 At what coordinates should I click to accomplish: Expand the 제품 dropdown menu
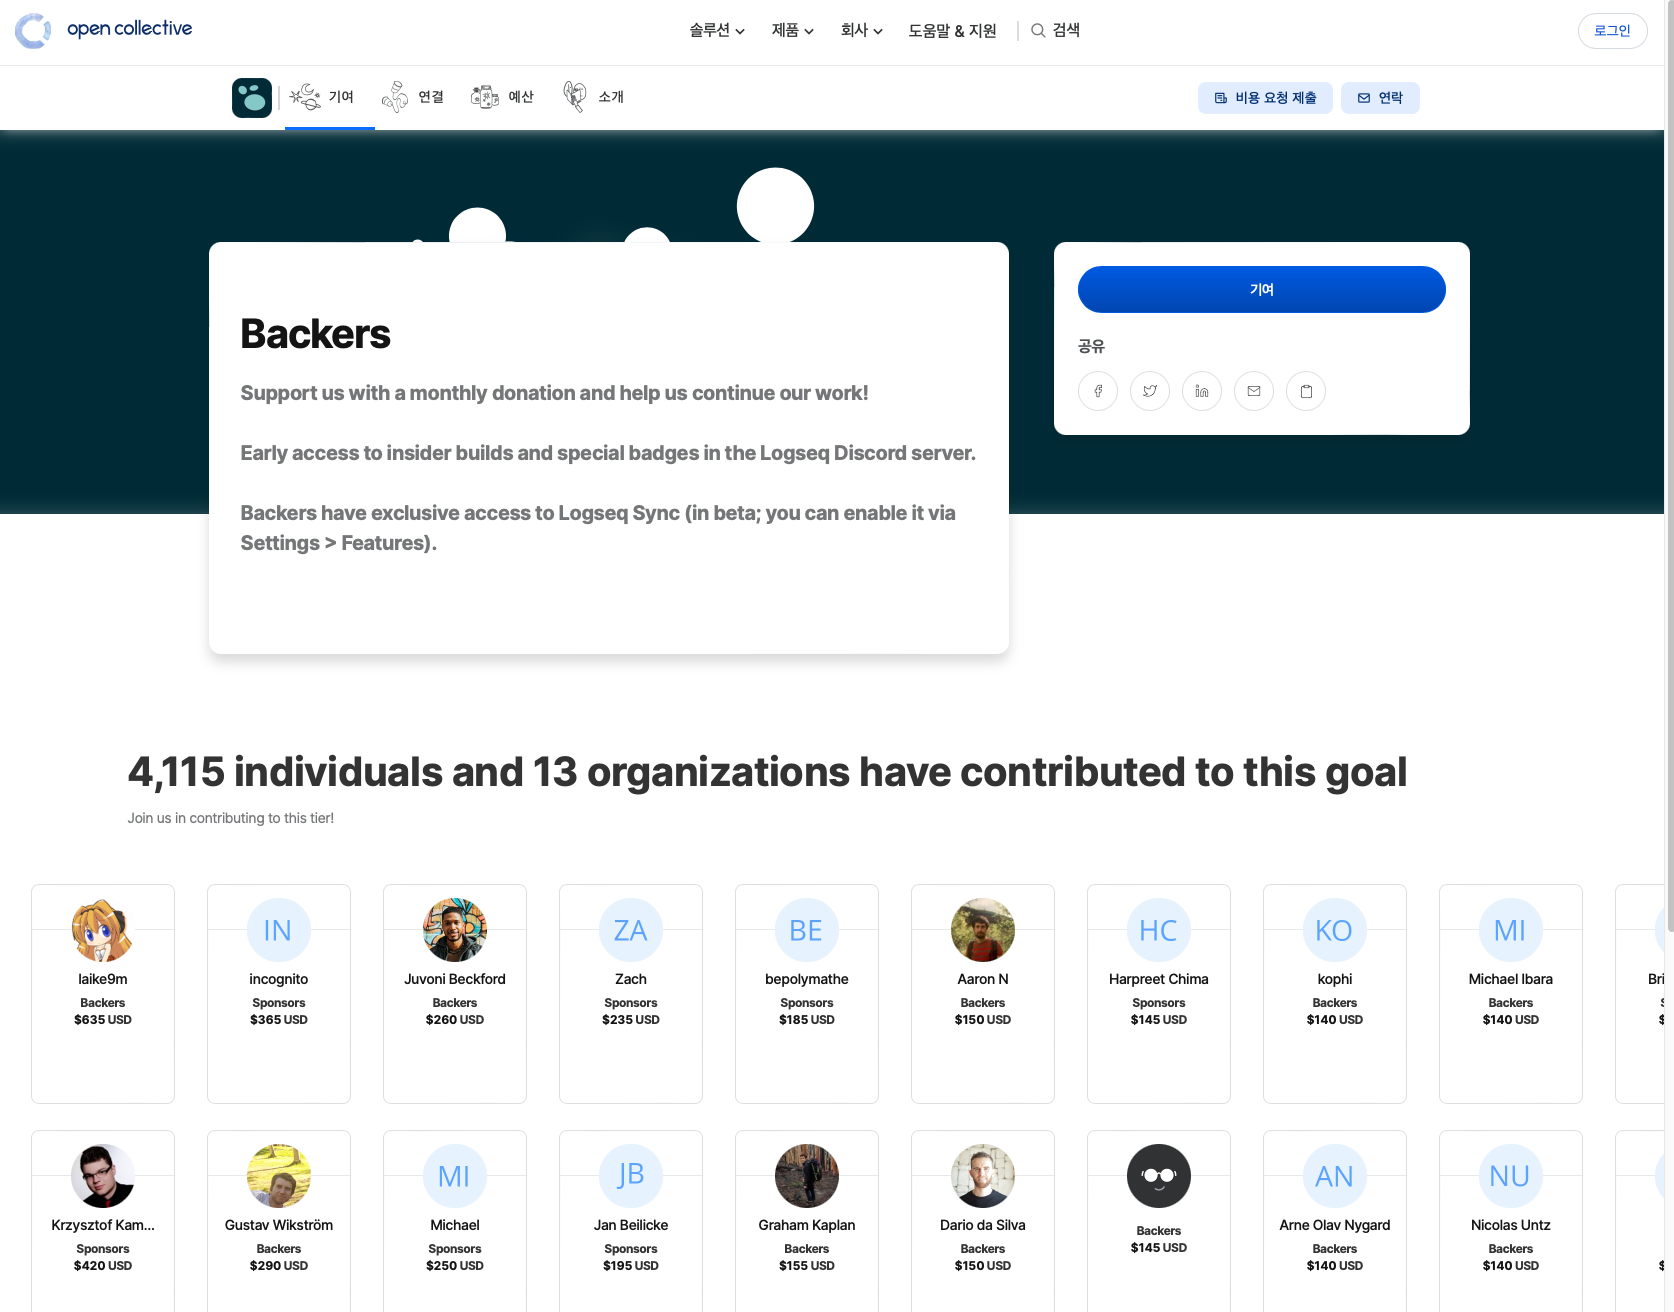click(792, 31)
